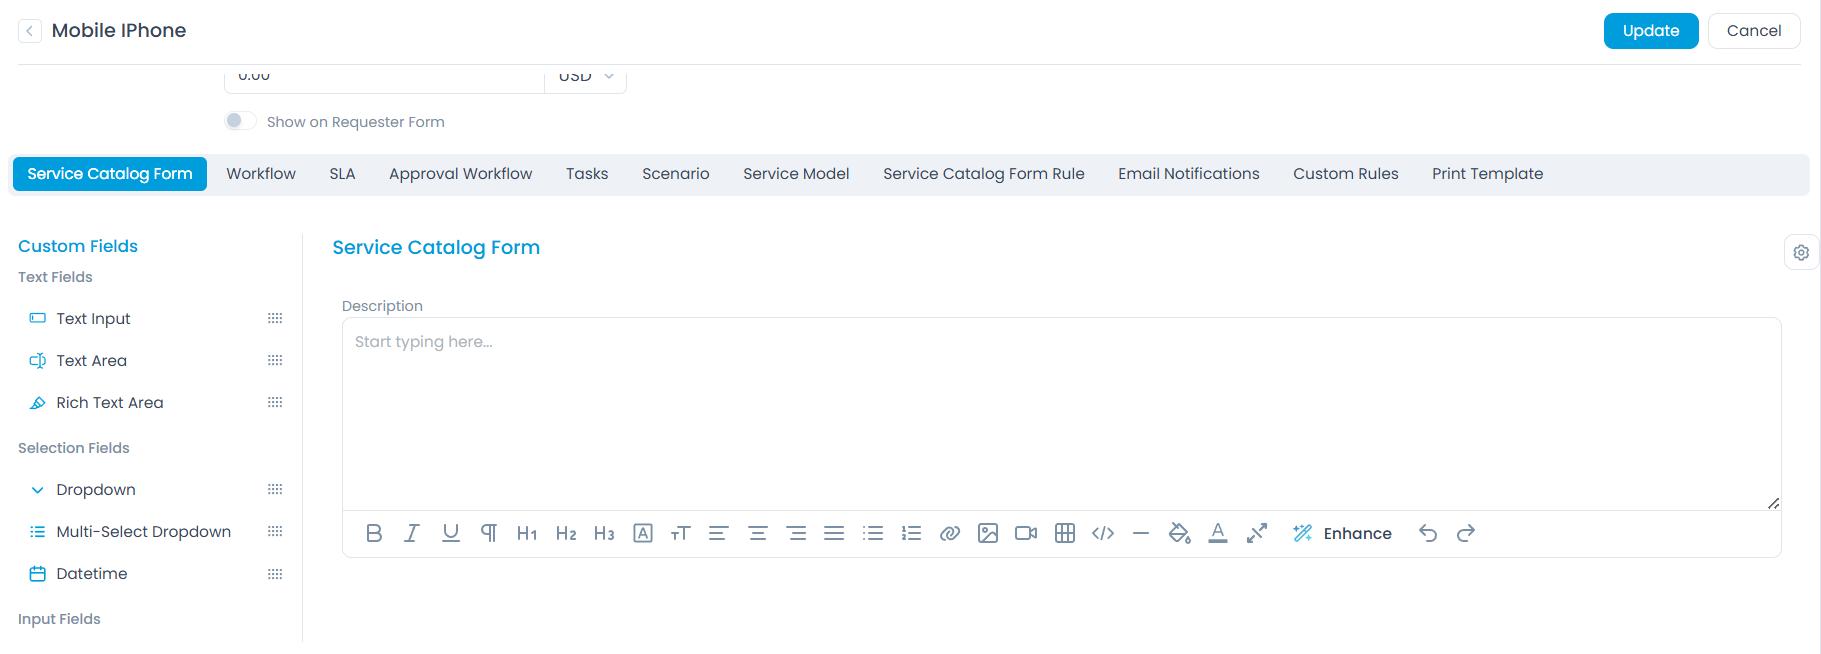1821x654 pixels.
Task: Select the Dropdown field type
Action: coord(96,490)
